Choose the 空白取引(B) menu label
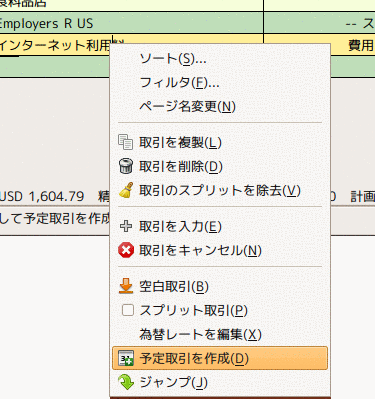This screenshot has width=375, height=399. point(174,287)
